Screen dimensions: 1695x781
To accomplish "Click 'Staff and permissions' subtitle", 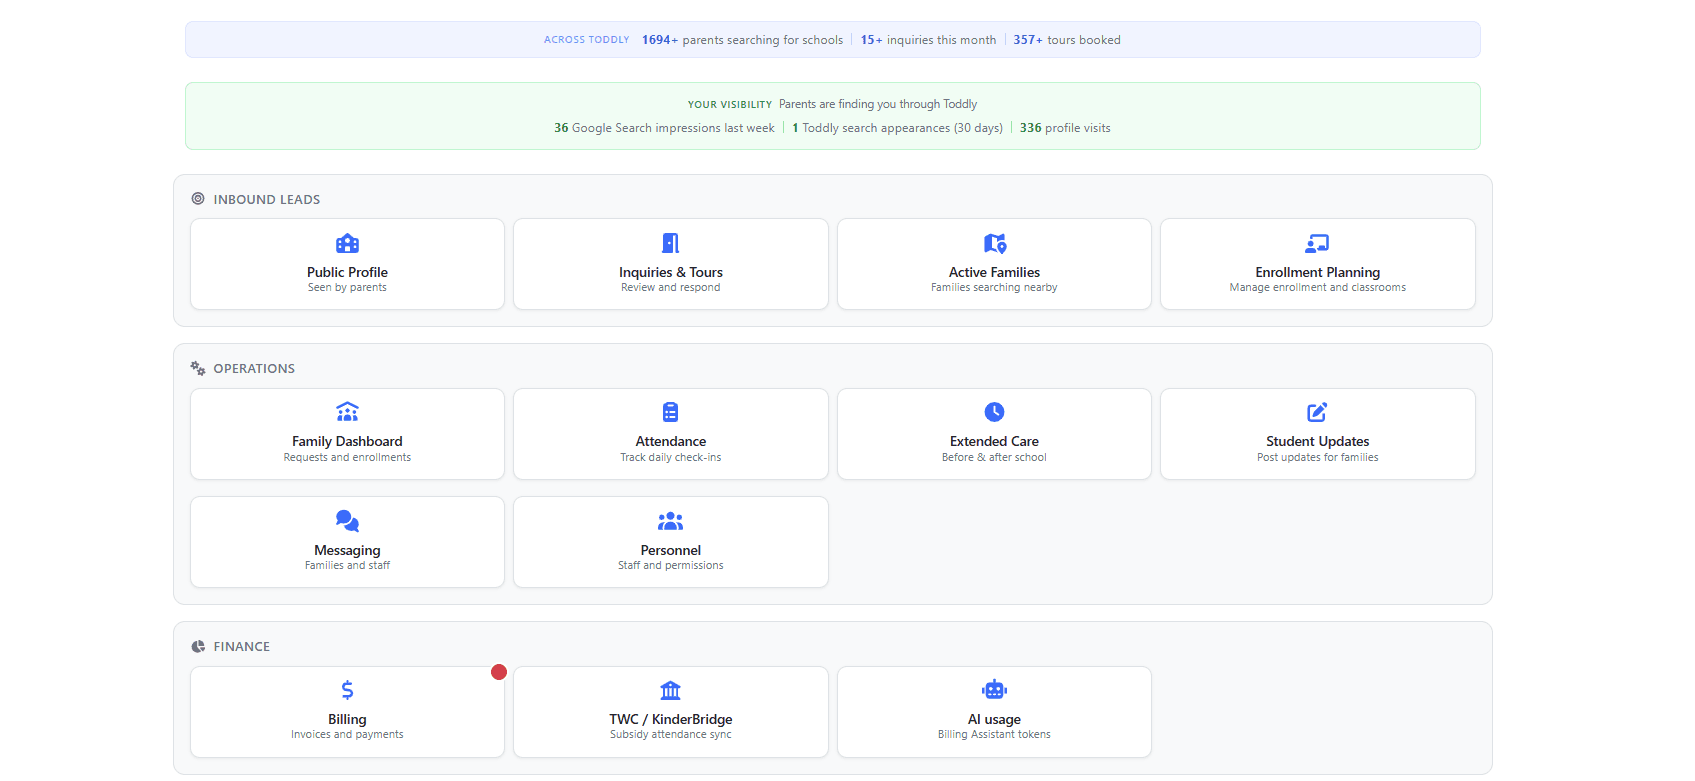I will coord(671,565).
